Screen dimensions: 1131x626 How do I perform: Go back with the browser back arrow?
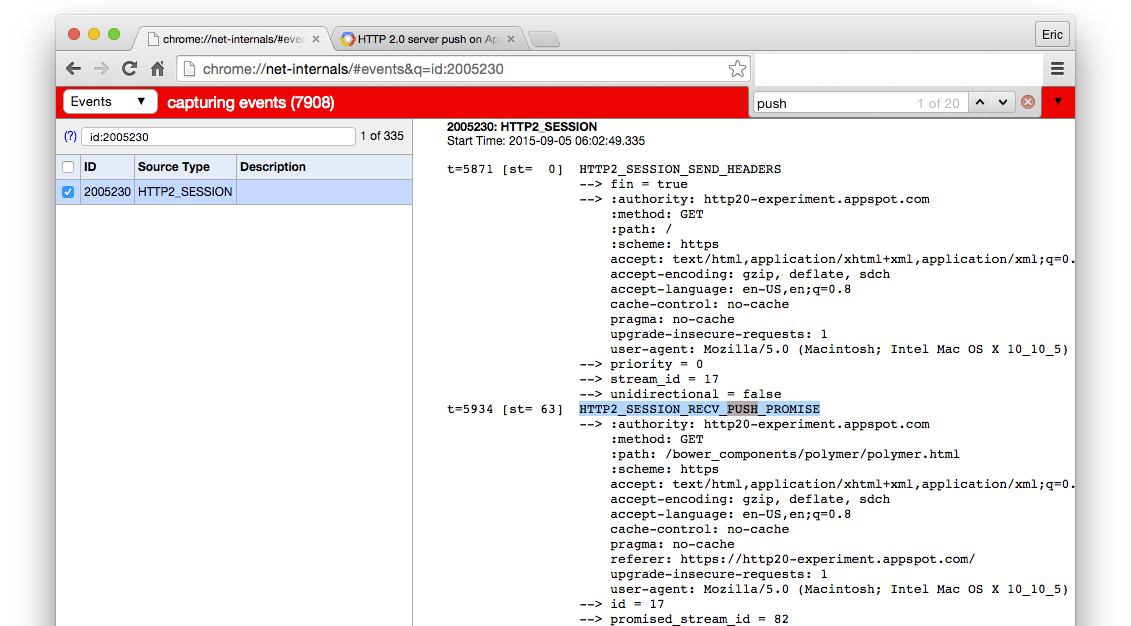click(73, 69)
